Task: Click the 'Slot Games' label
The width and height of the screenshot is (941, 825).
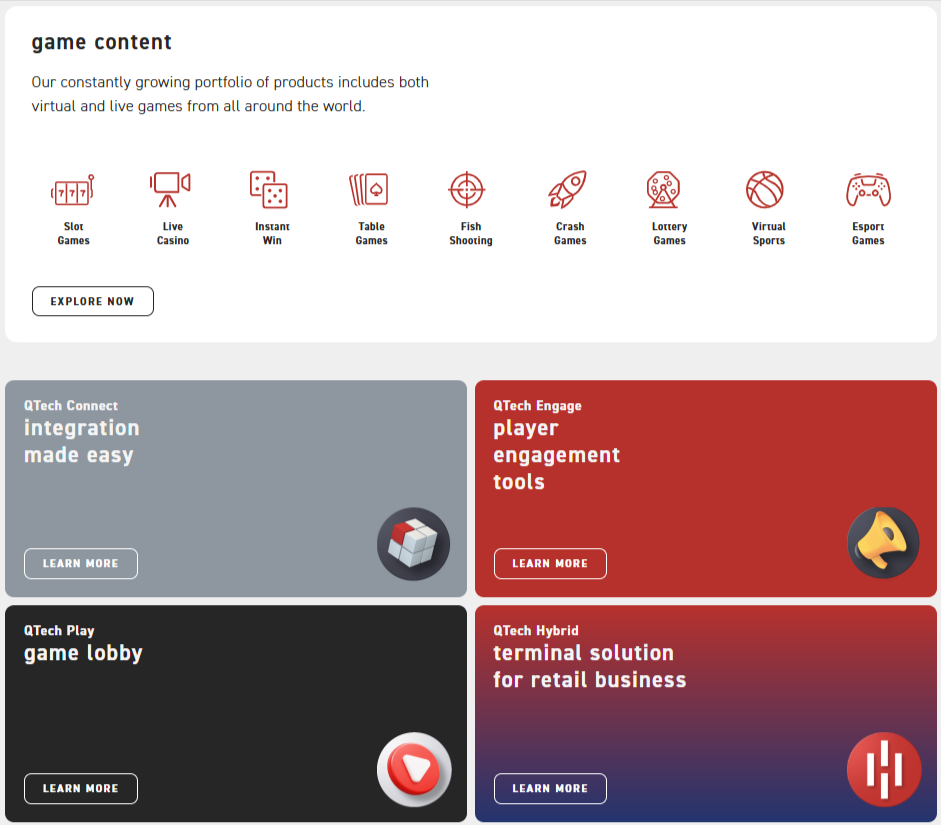Action: coord(73,233)
